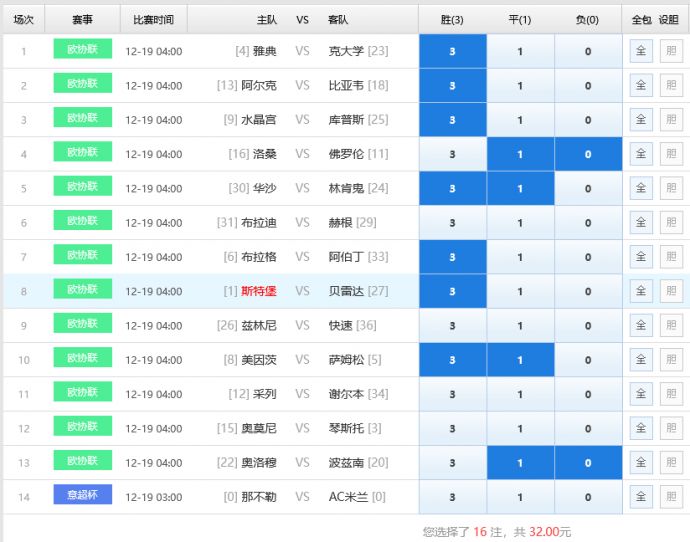Click 全 button for match 2
Image resolution: width=690 pixels, height=542 pixels.
[x=641, y=85]
